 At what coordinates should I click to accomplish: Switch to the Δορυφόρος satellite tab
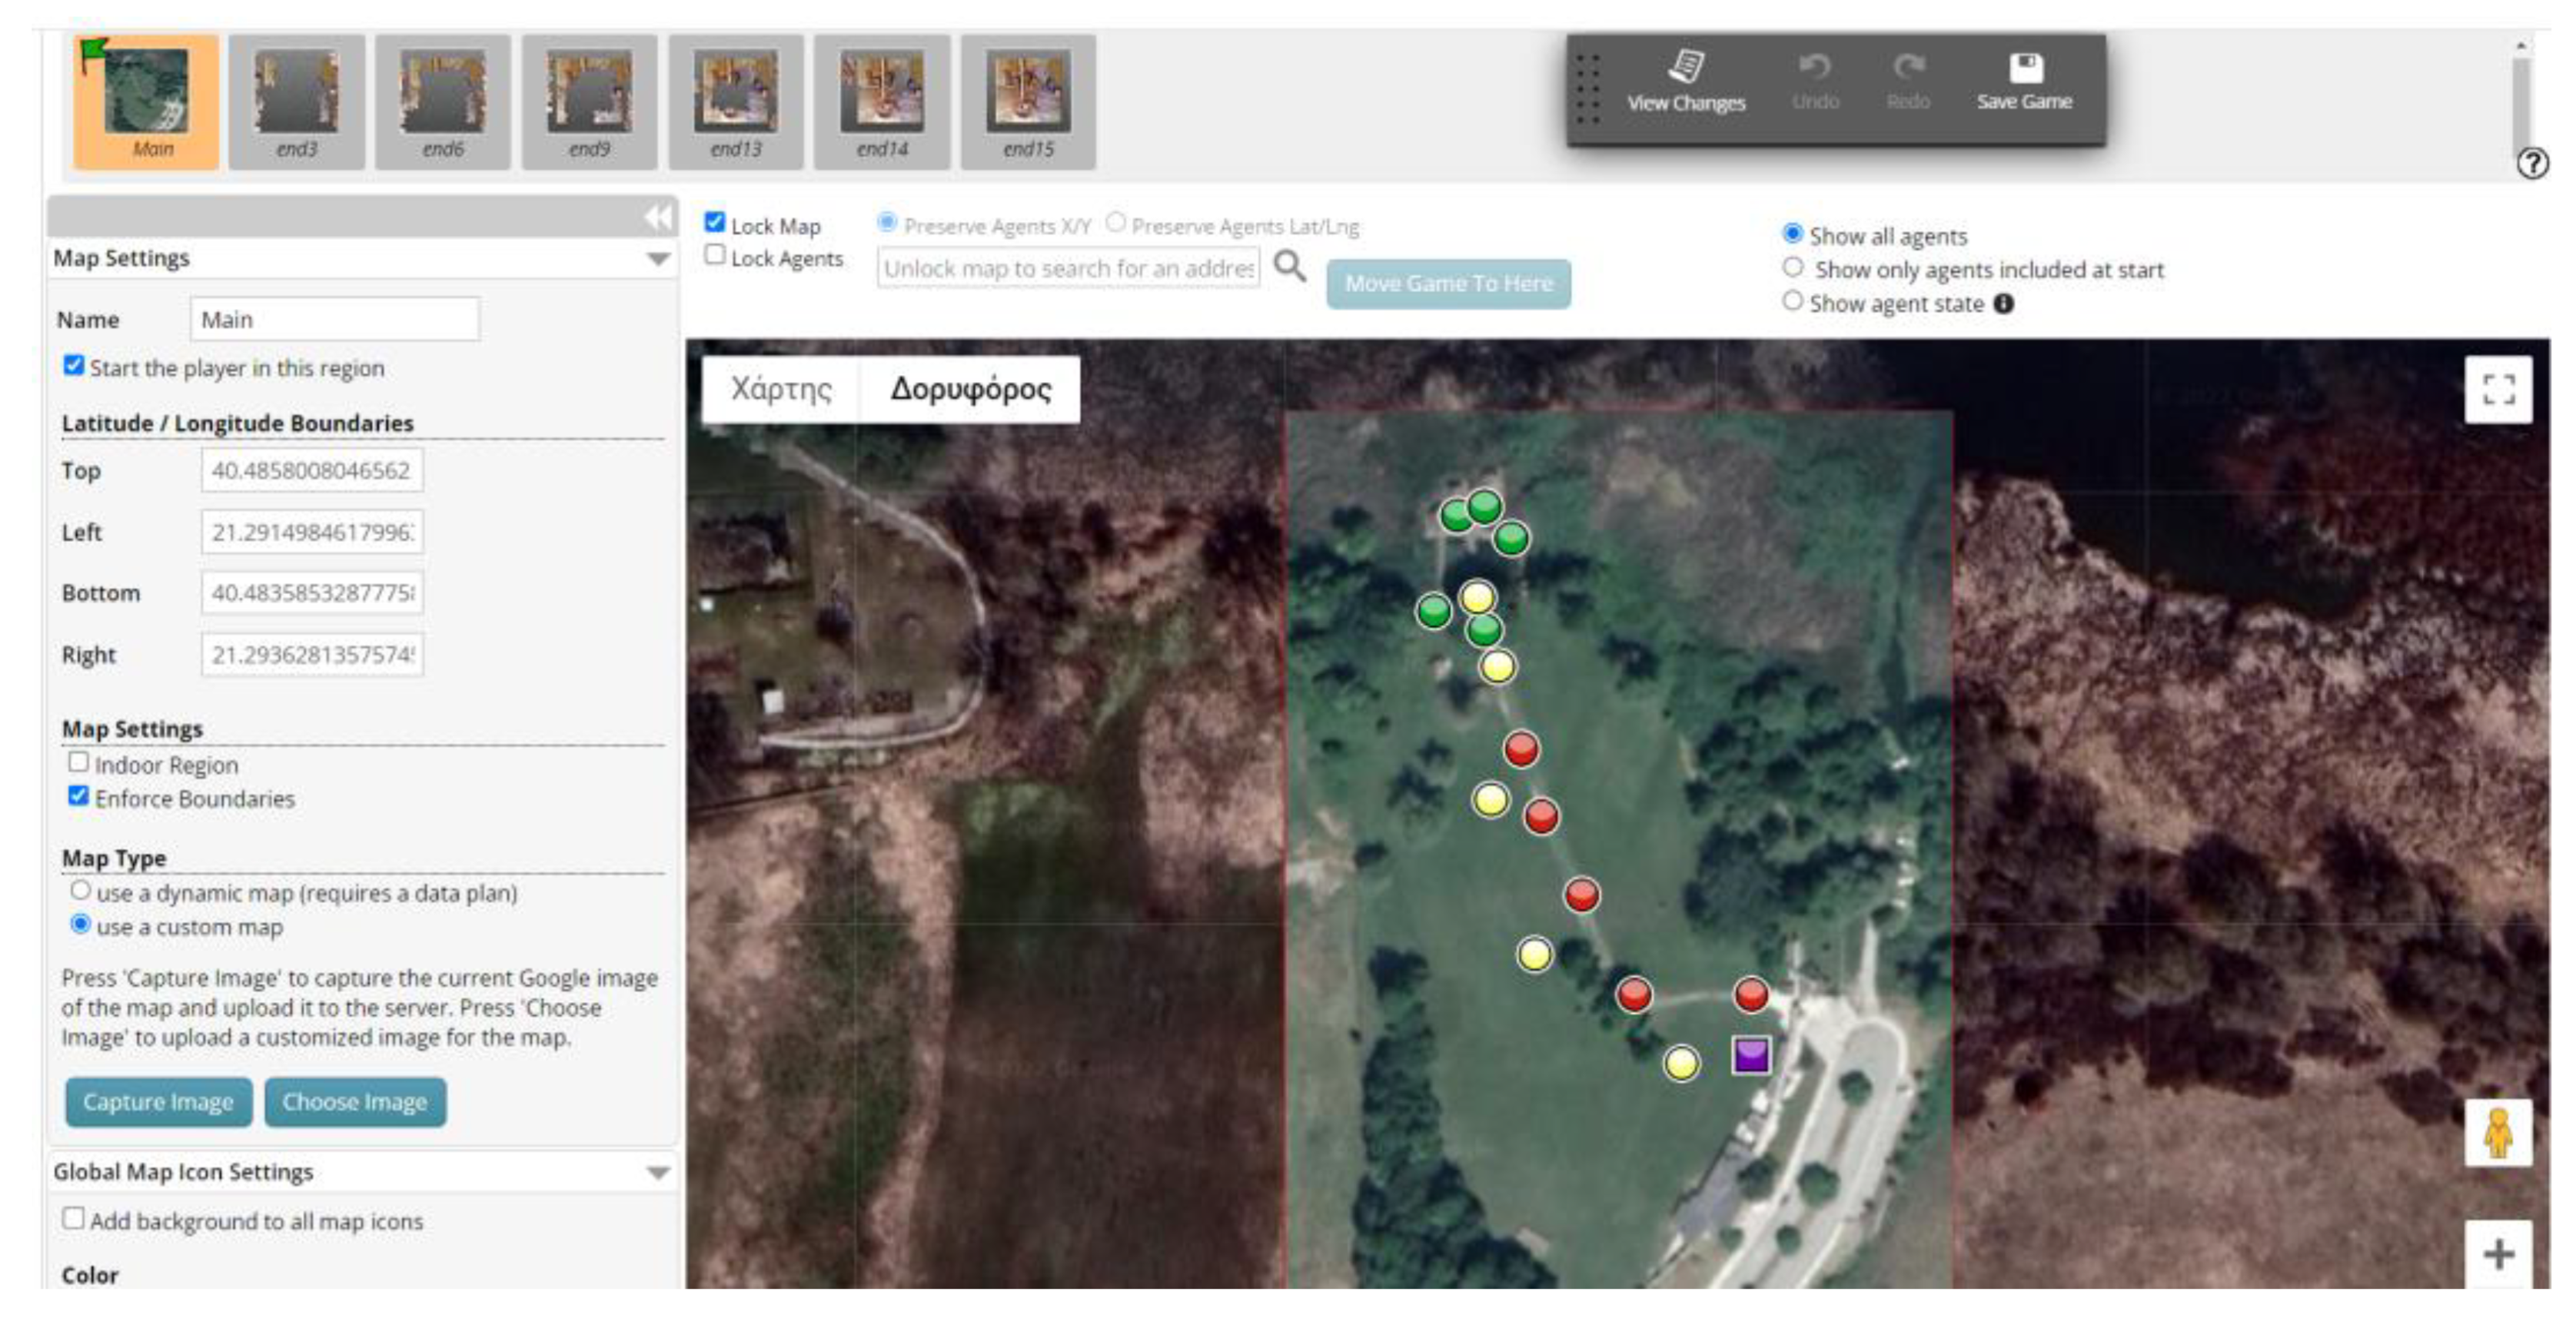pyautogui.click(x=970, y=389)
